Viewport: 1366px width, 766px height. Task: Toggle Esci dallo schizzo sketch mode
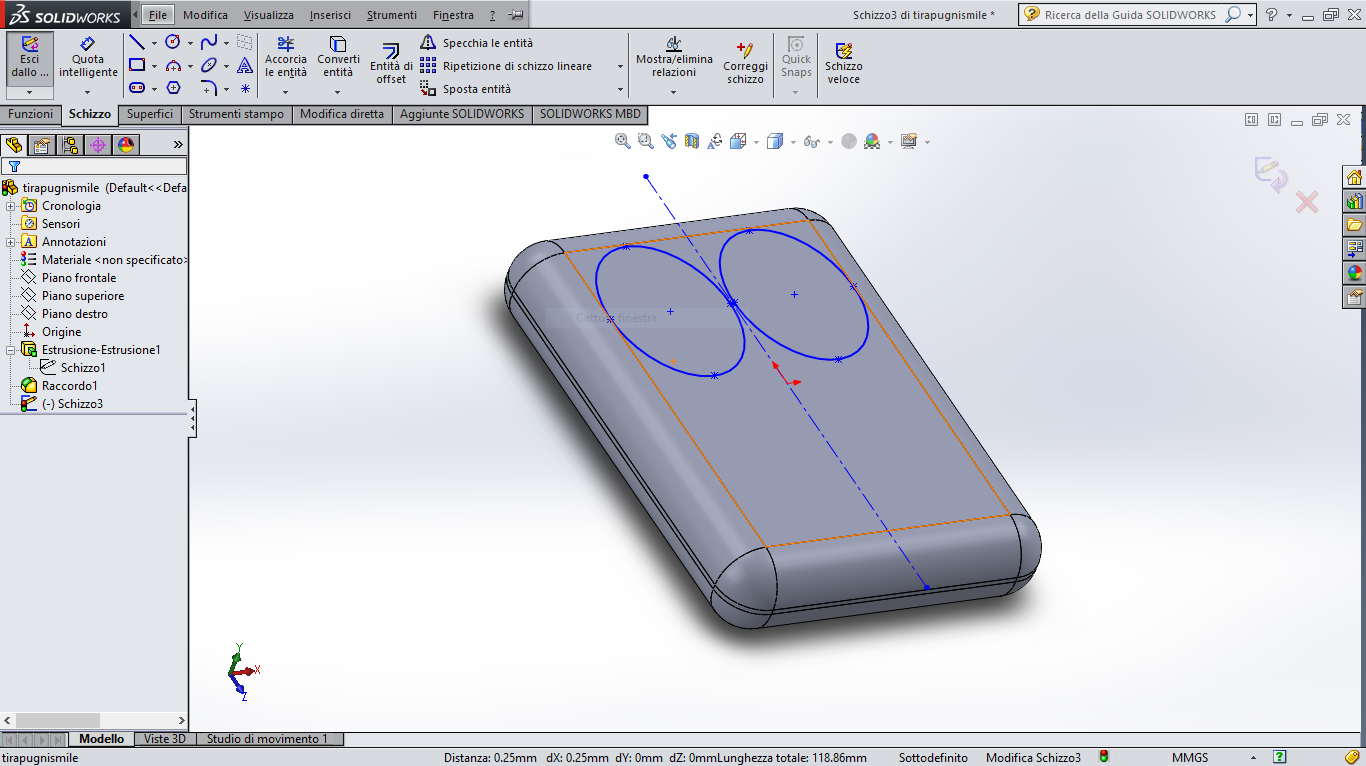click(x=30, y=57)
